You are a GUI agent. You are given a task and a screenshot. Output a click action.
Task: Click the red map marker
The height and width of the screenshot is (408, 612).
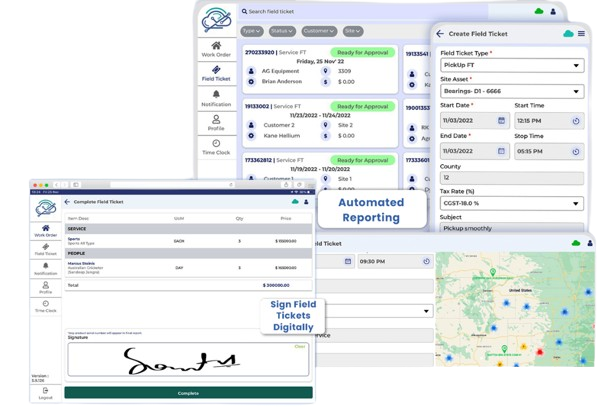(540, 352)
